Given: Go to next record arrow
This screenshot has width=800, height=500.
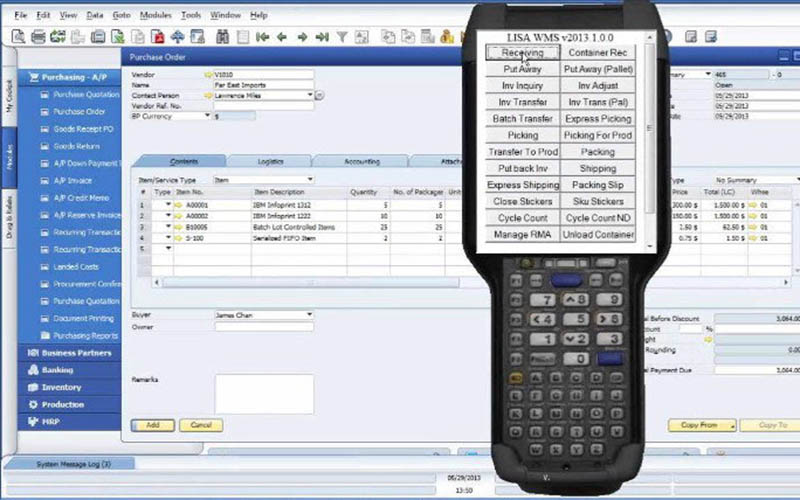Looking at the screenshot, I should (x=302, y=37).
